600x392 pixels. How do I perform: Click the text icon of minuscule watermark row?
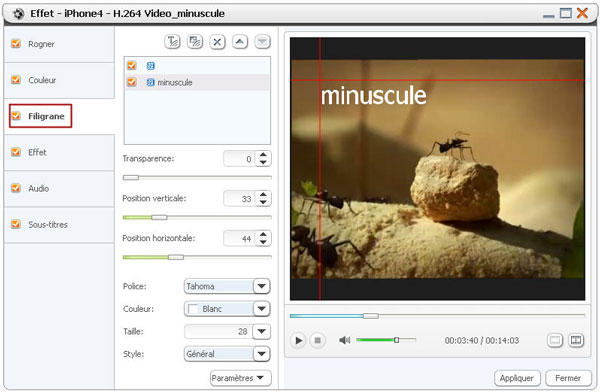pos(151,82)
